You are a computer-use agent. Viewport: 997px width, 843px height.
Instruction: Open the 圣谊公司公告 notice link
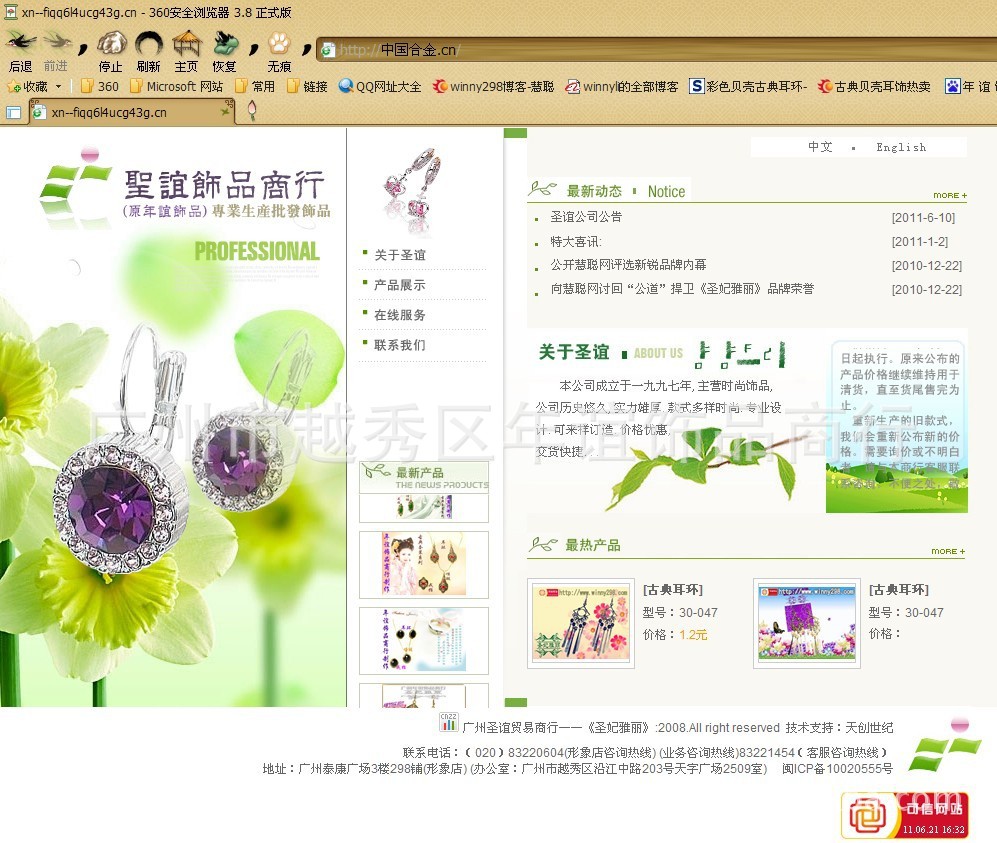(585, 217)
